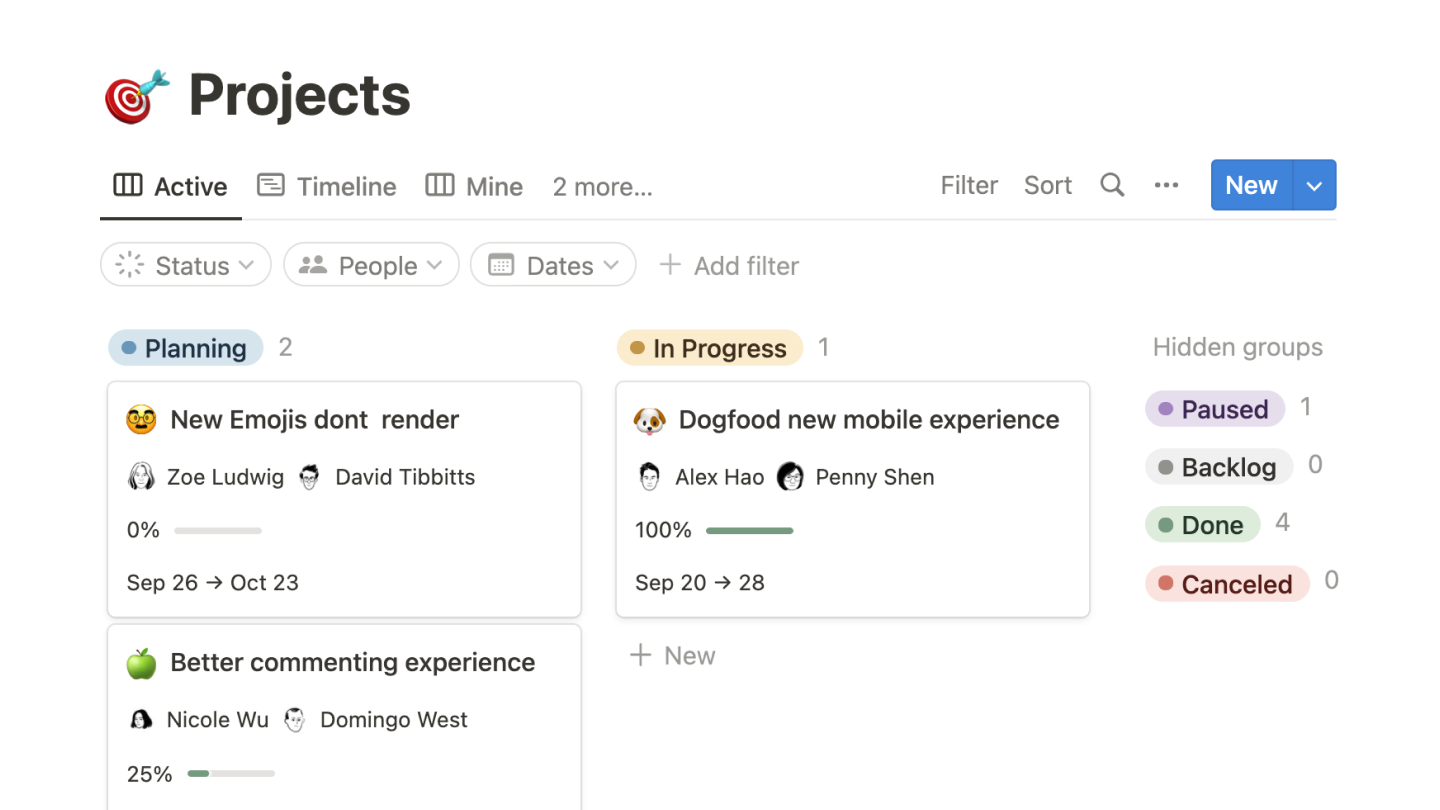Show the 2 more views list

click(602, 186)
